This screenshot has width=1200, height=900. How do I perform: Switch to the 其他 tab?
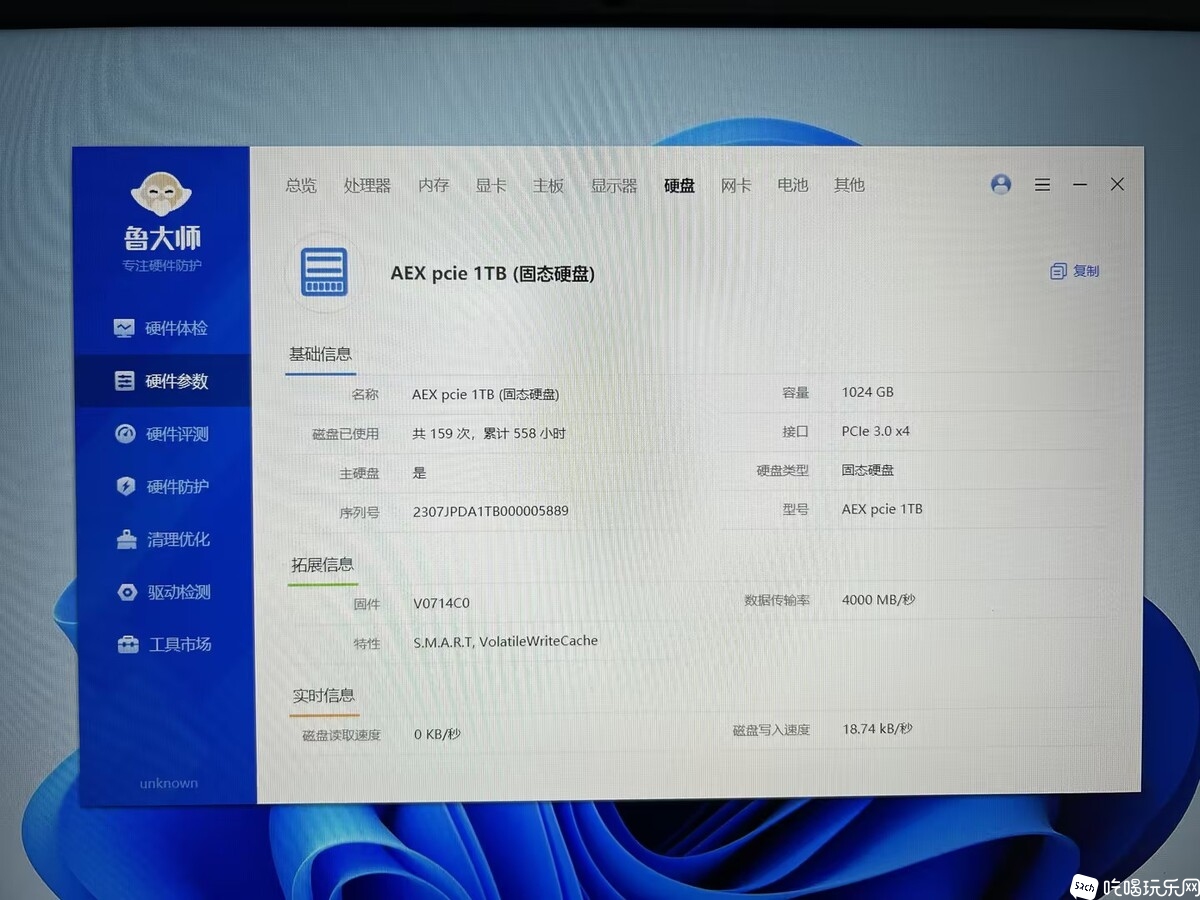point(849,185)
